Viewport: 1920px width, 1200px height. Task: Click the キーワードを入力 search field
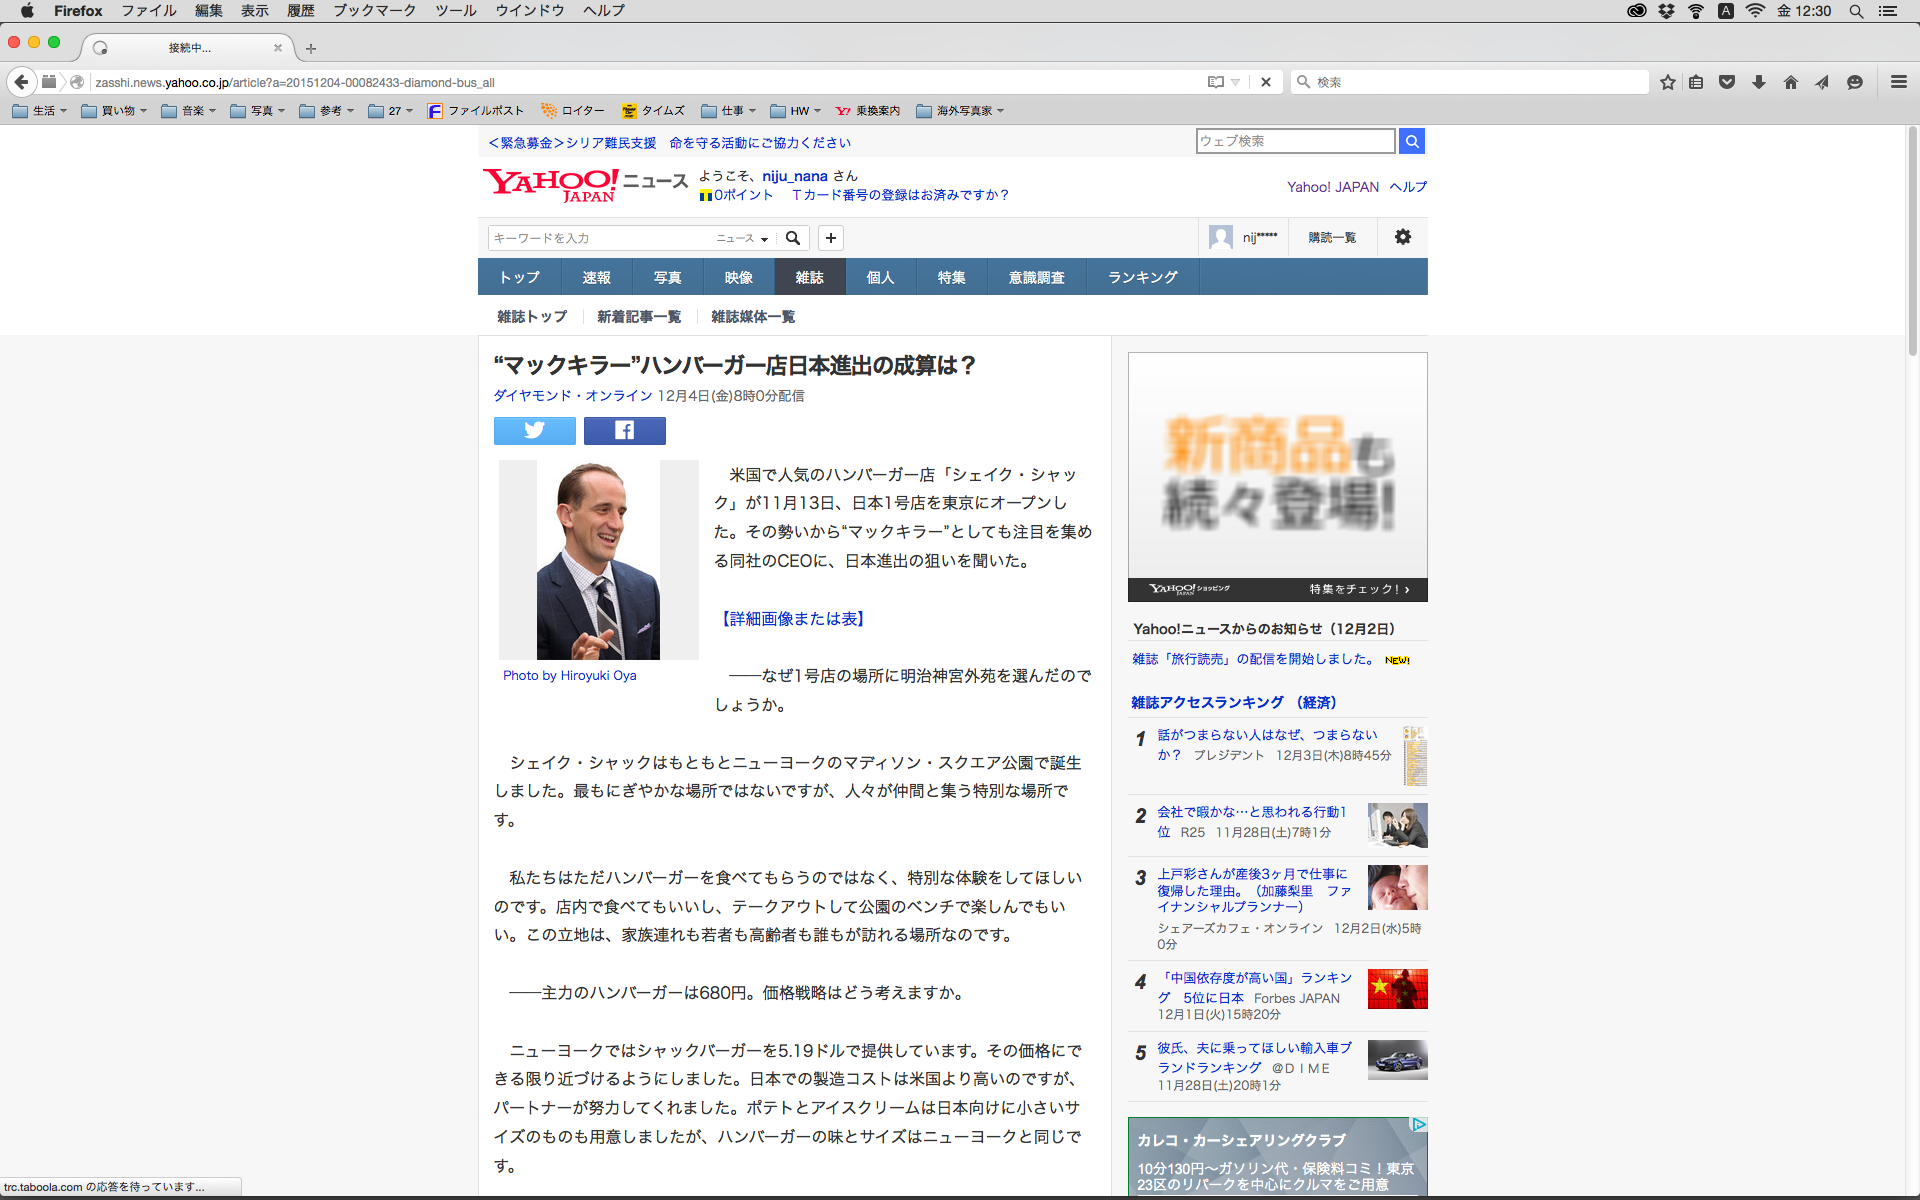click(600, 238)
